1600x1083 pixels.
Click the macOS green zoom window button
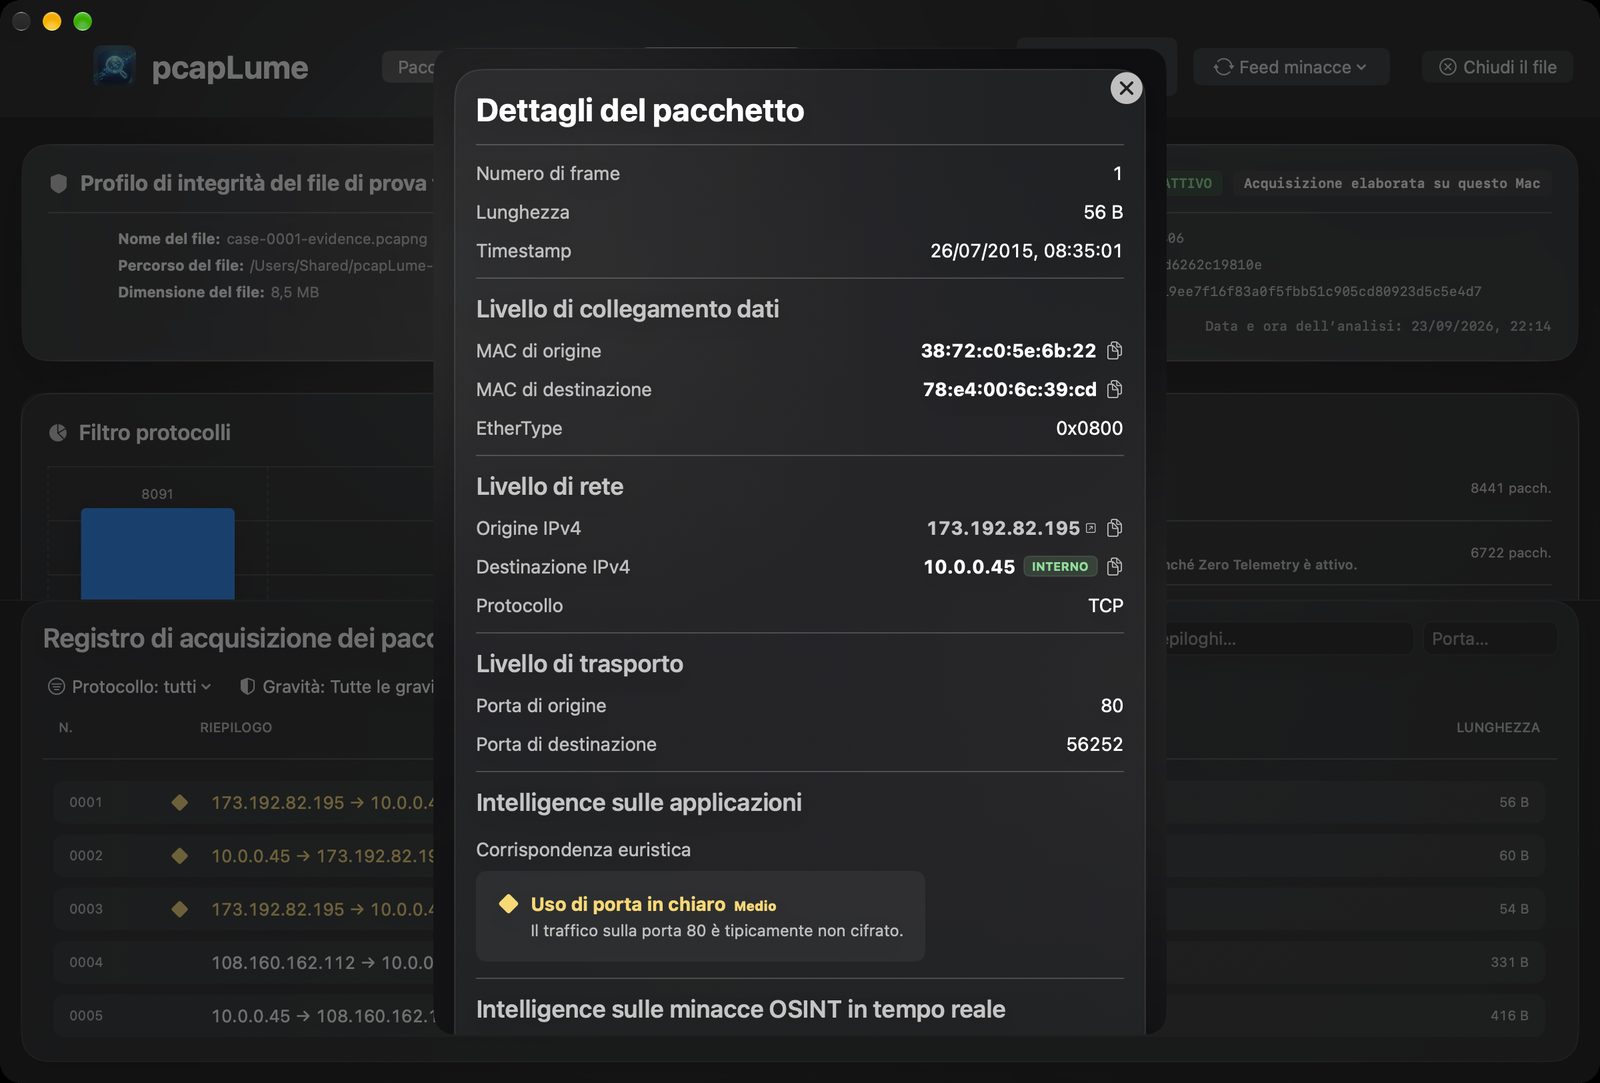pyautogui.click(x=83, y=21)
